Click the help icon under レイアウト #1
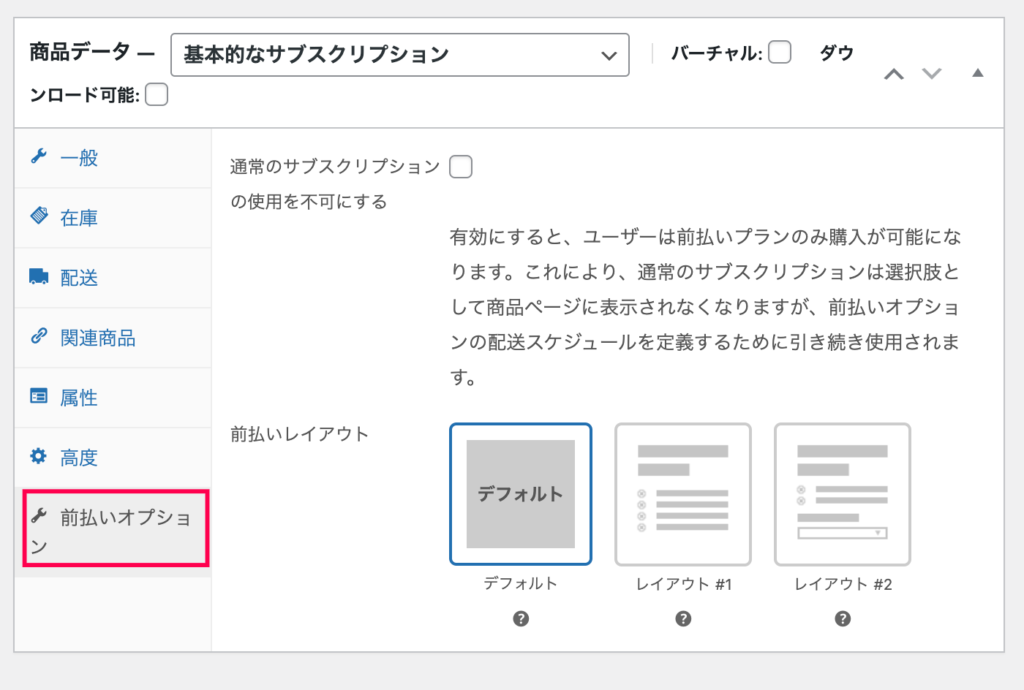 [x=683, y=619]
